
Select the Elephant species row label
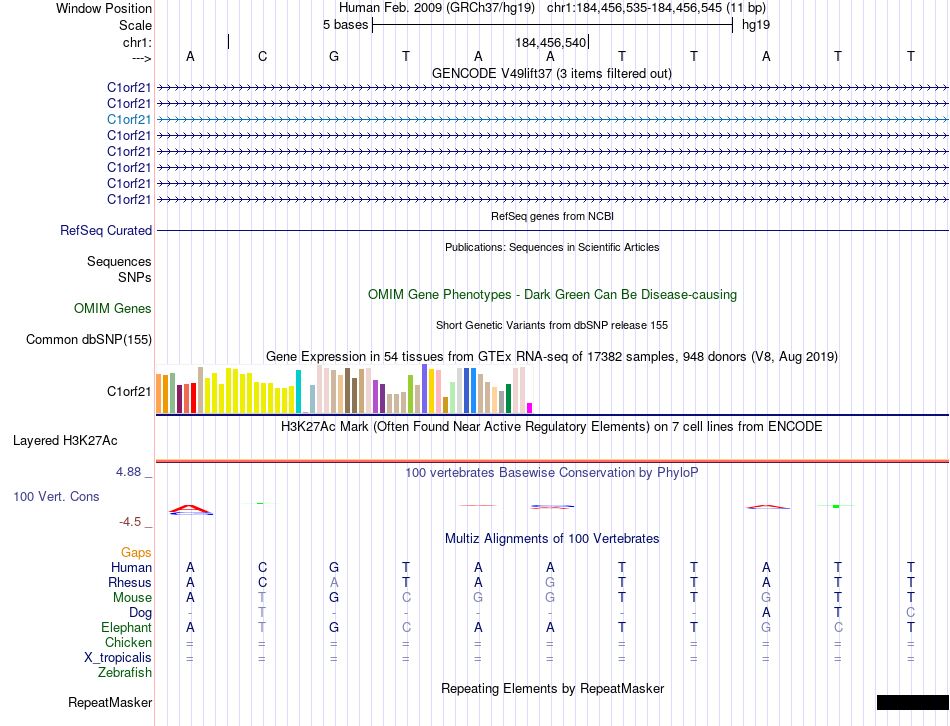pos(126,627)
